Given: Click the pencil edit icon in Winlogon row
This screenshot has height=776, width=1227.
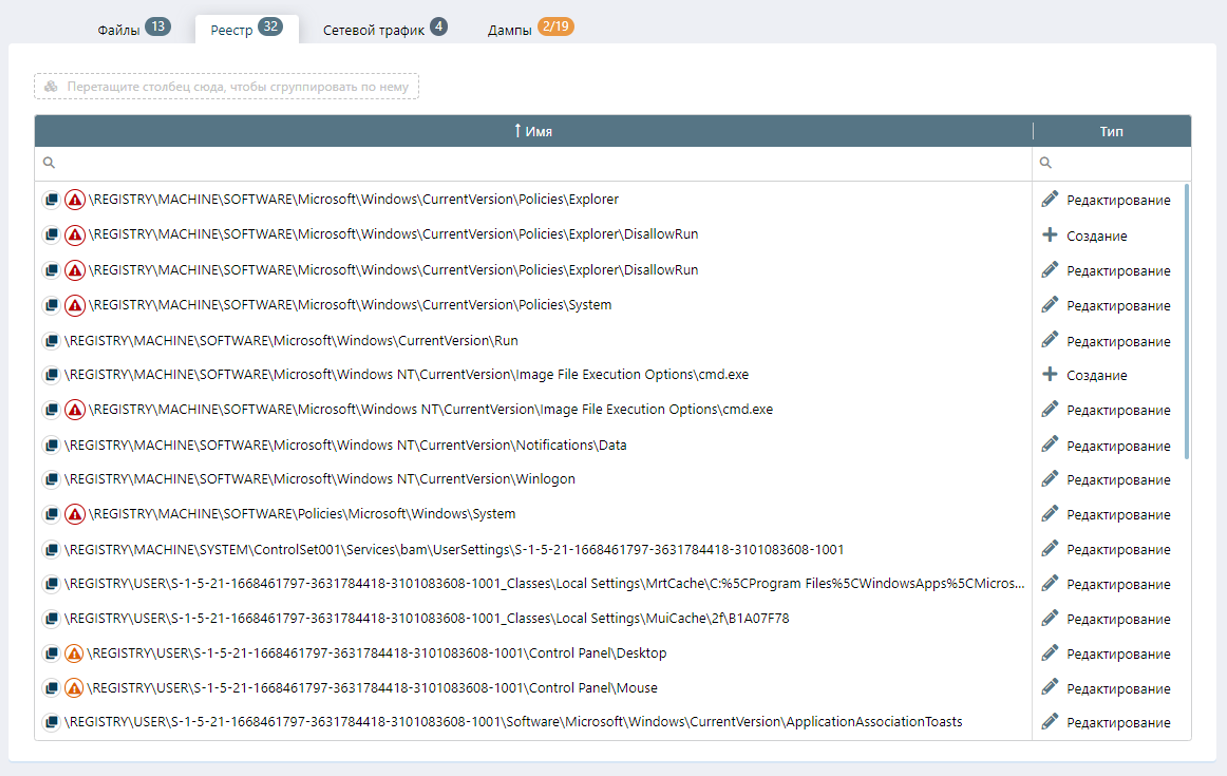Looking at the screenshot, I should pos(1049,479).
